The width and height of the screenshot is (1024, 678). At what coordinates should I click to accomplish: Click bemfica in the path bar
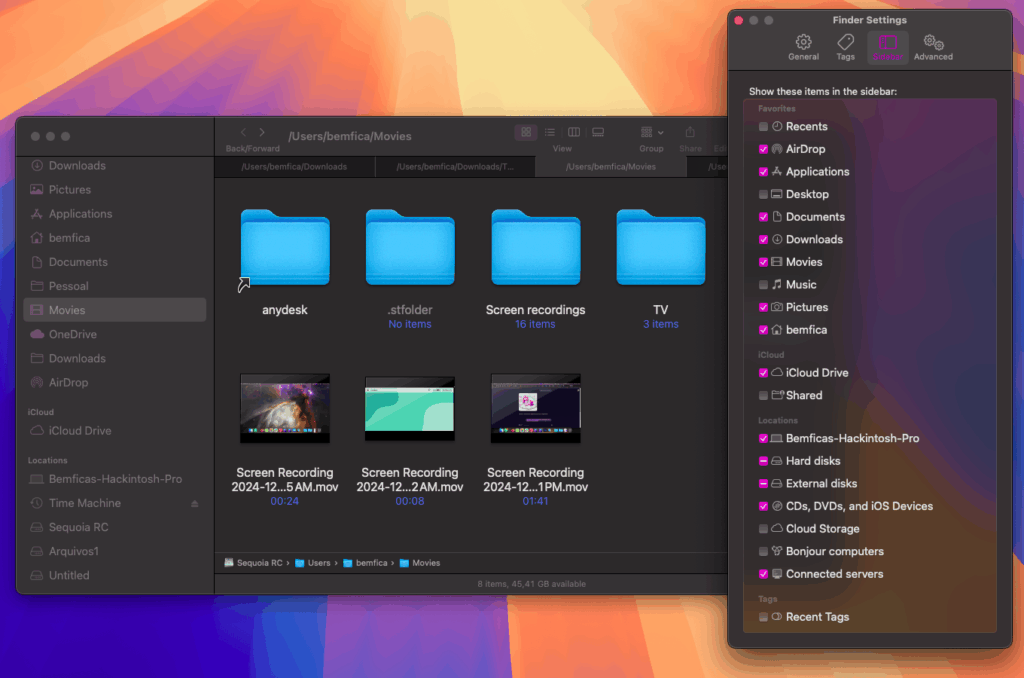point(371,563)
